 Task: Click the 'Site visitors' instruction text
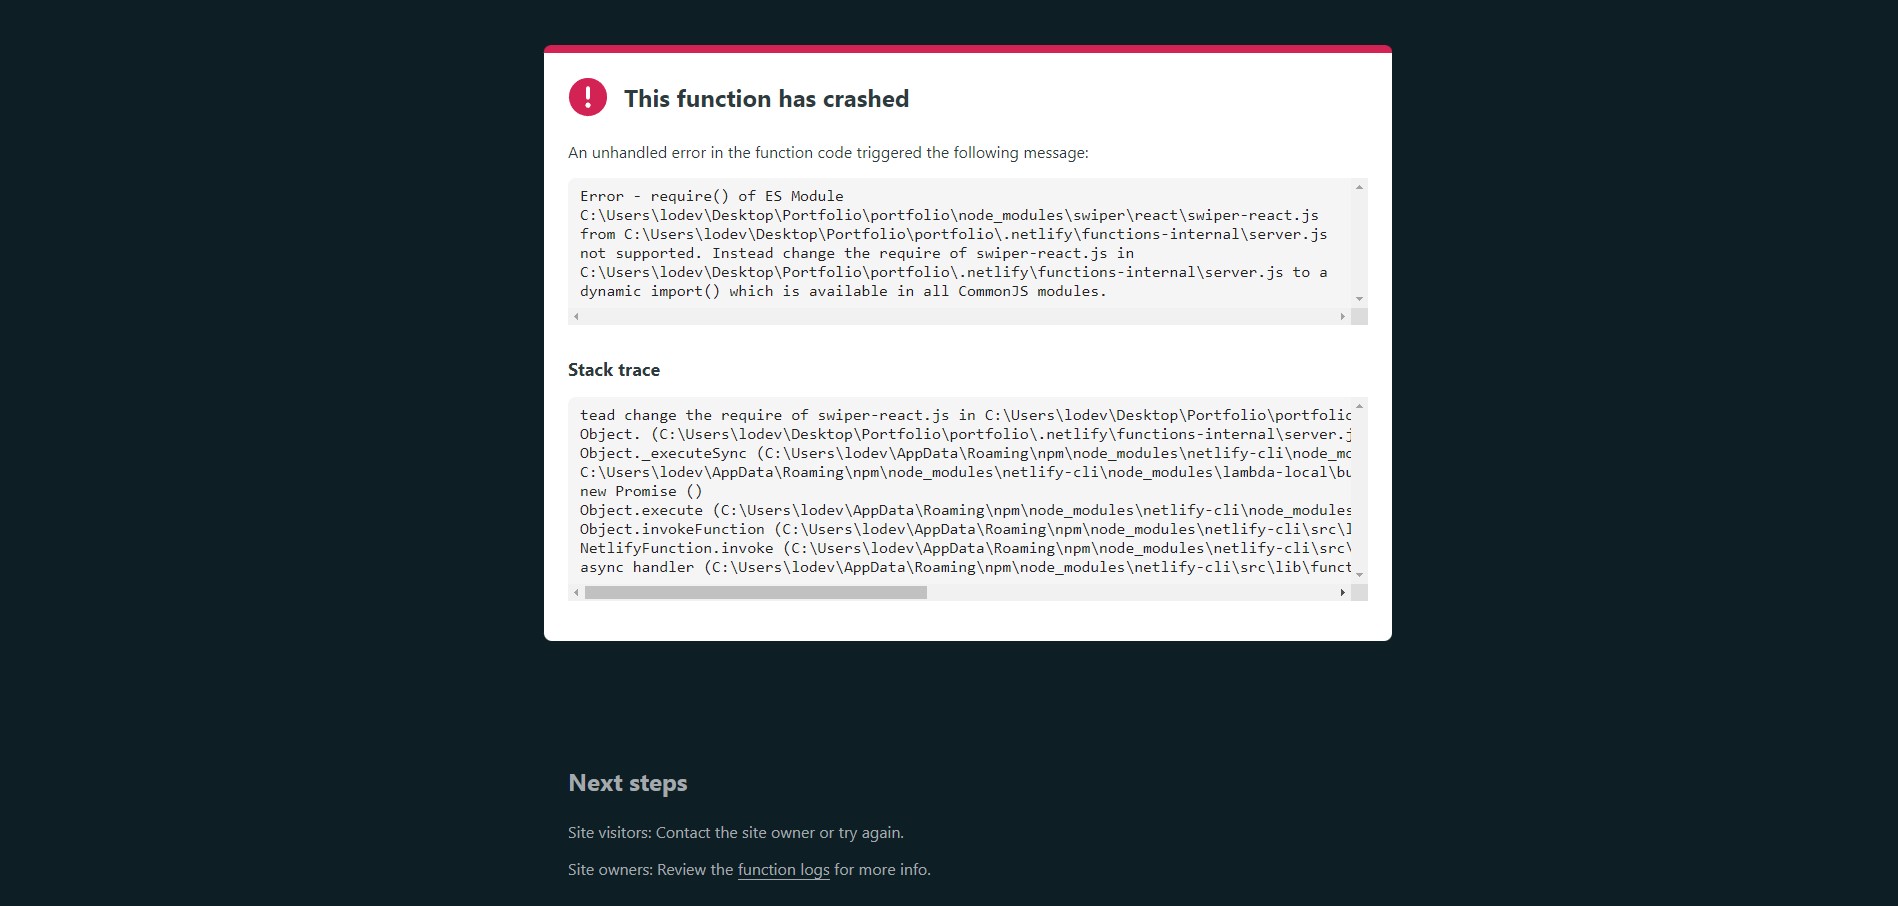(x=736, y=833)
